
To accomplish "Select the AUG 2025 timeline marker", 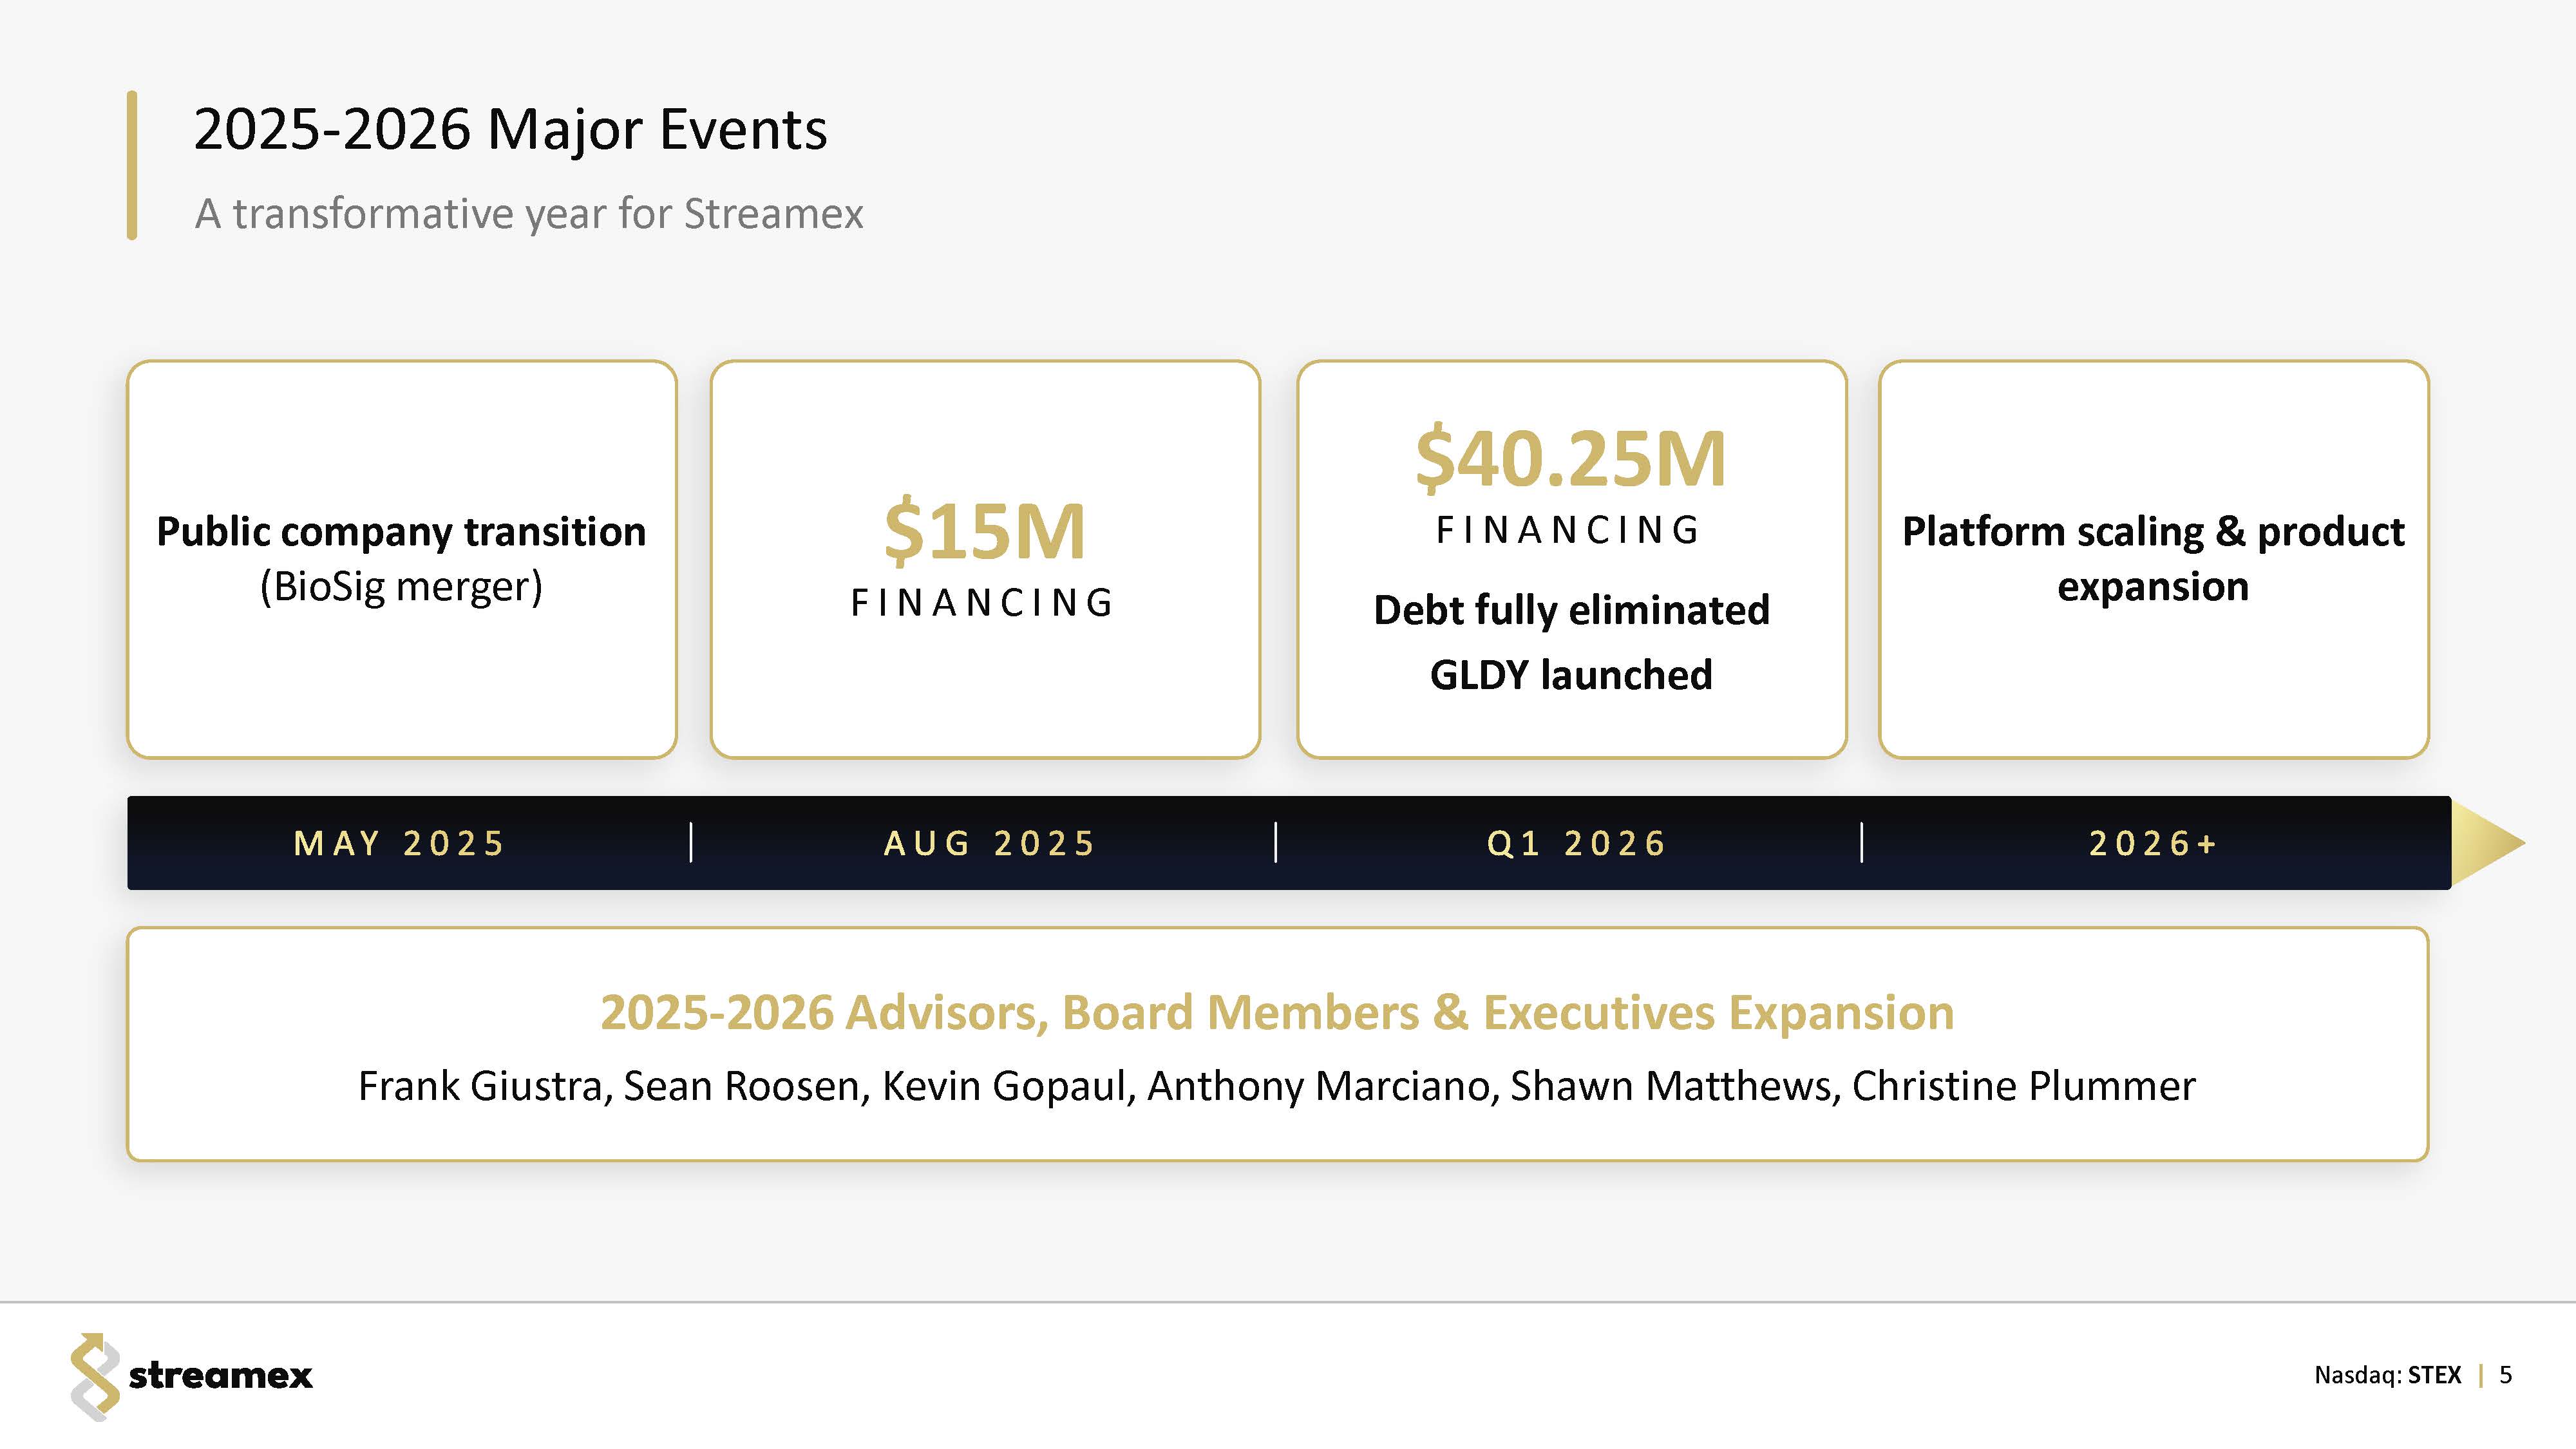I will click(990, 844).
